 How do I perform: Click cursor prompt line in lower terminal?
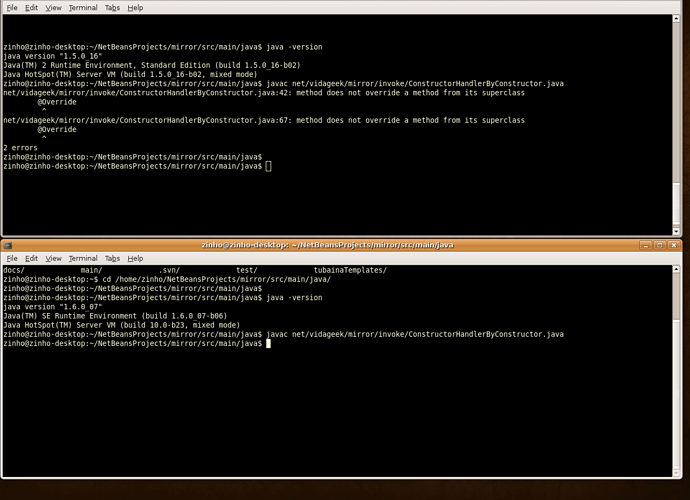(x=137, y=344)
